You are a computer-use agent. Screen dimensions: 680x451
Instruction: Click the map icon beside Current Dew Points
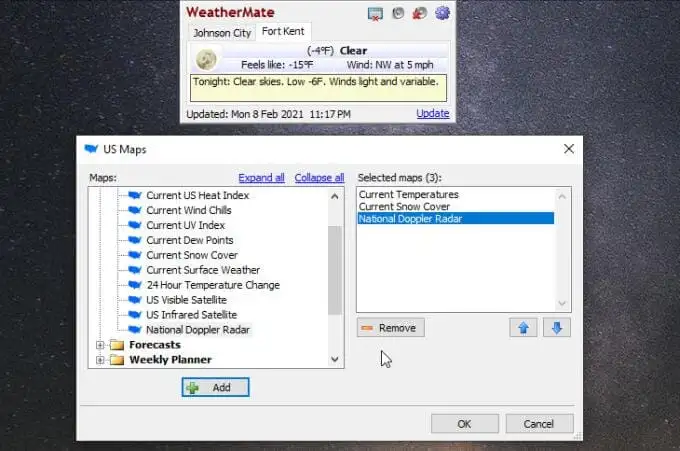coord(135,240)
